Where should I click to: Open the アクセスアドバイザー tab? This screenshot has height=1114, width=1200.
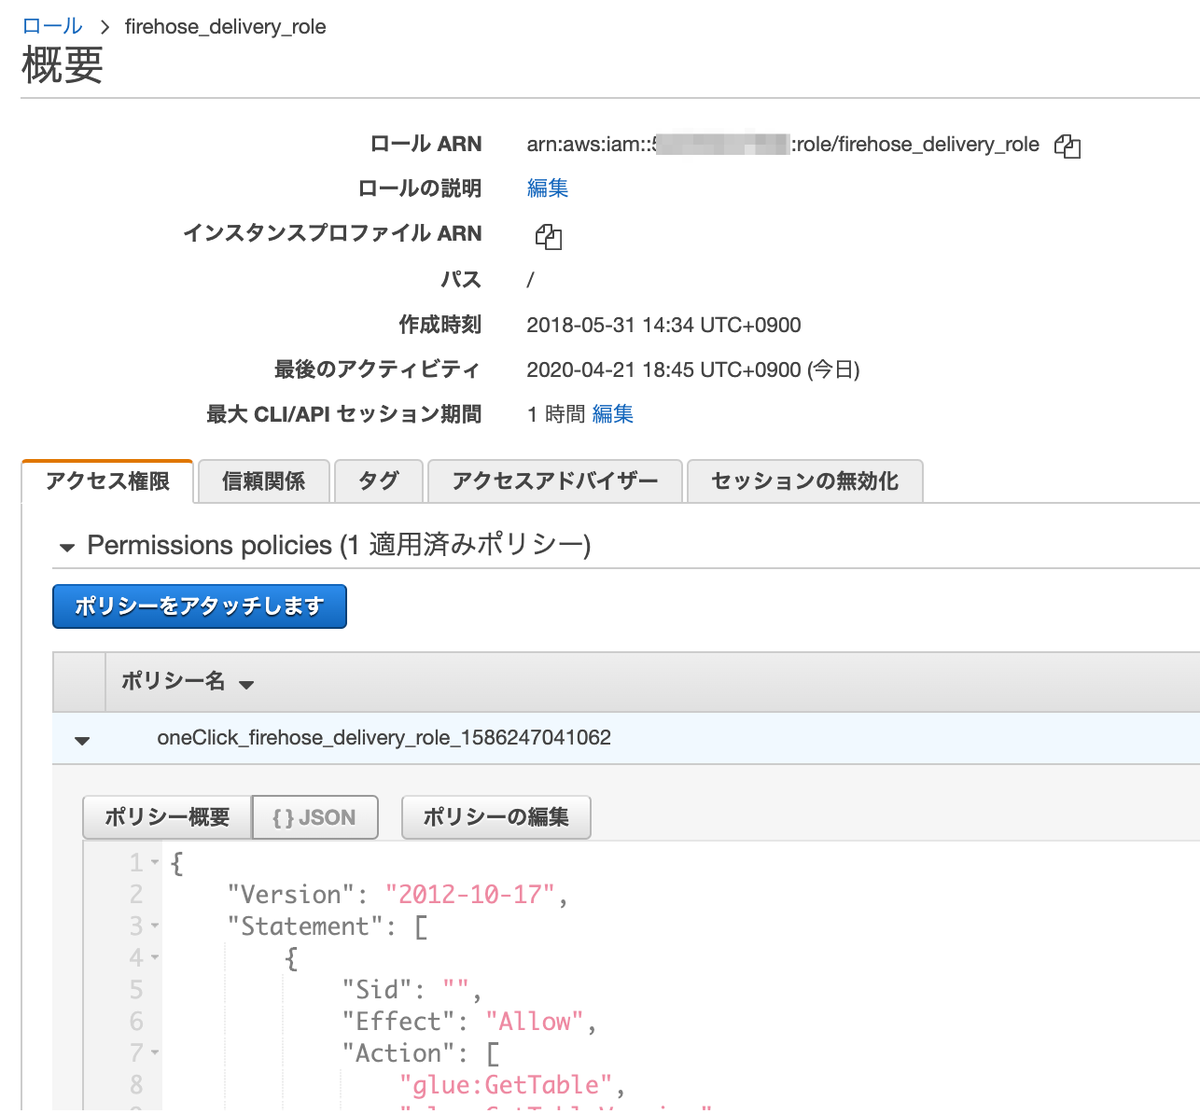(x=555, y=481)
